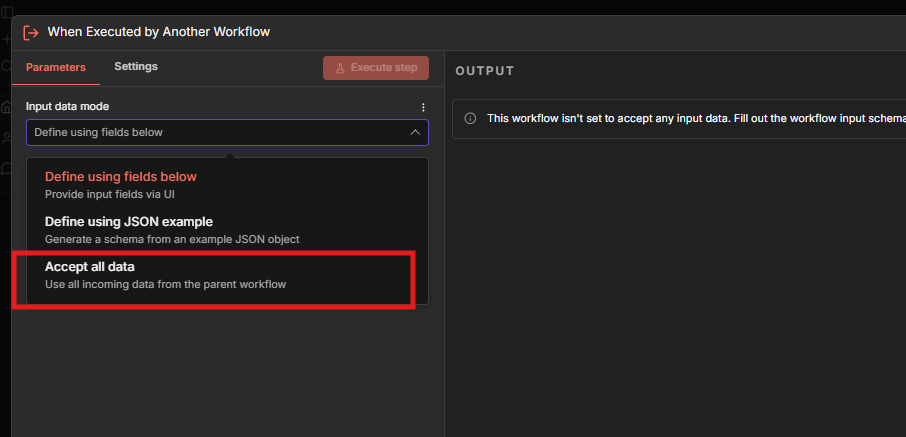Switch to the Settings tab
906x437 pixels.
tap(135, 67)
